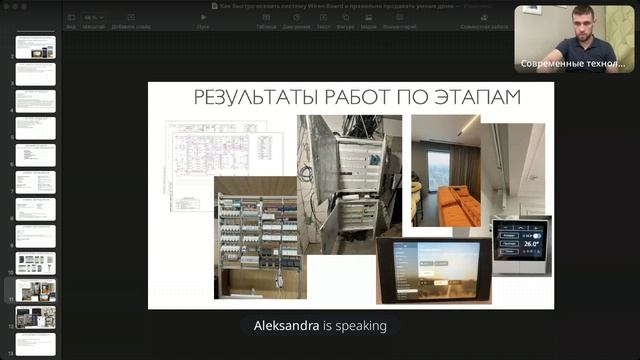Viewport: 640px width, 360px height.
Task: Select the room with orange sofa photo
Action: [x=446, y=171]
